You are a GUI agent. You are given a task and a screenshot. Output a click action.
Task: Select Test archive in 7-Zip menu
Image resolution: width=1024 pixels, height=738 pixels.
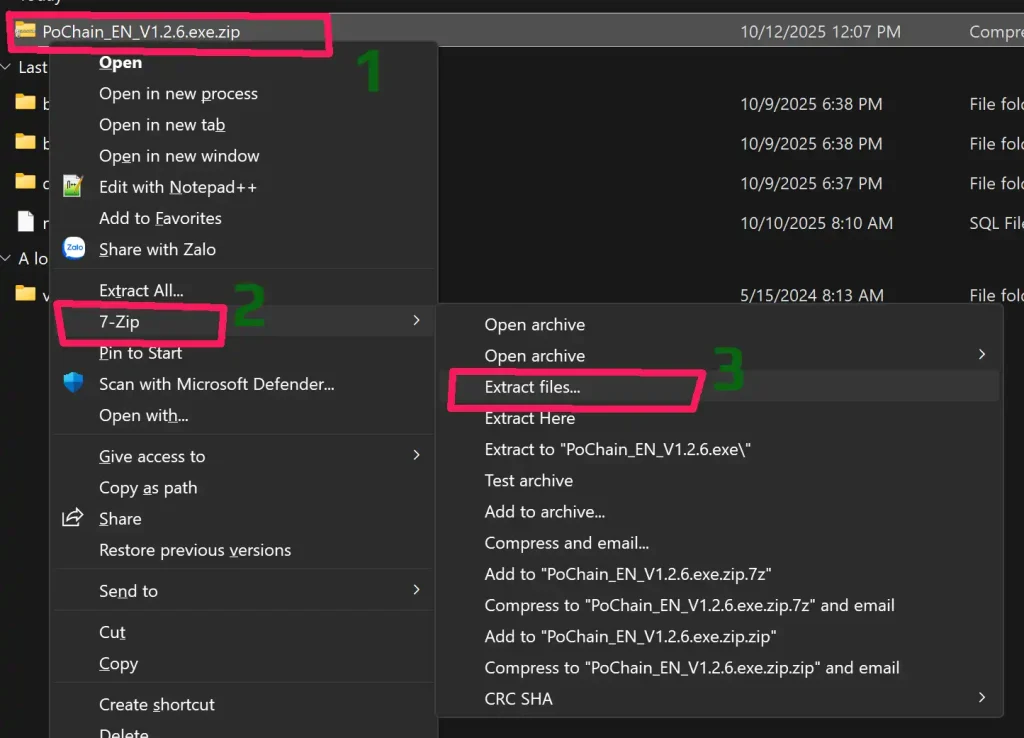point(528,481)
